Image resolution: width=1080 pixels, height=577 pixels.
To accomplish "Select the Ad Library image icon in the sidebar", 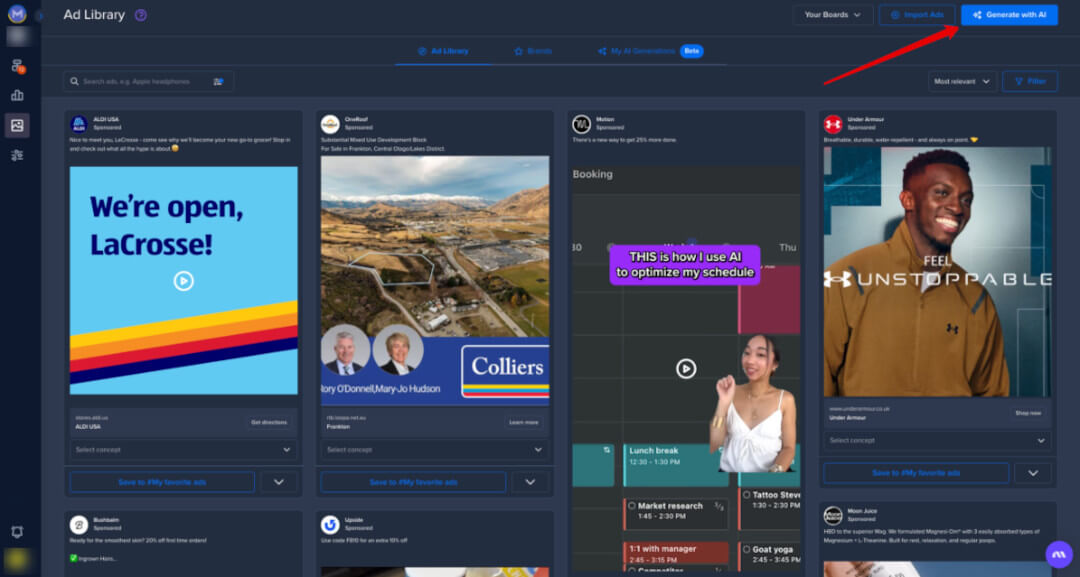I will [x=17, y=125].
